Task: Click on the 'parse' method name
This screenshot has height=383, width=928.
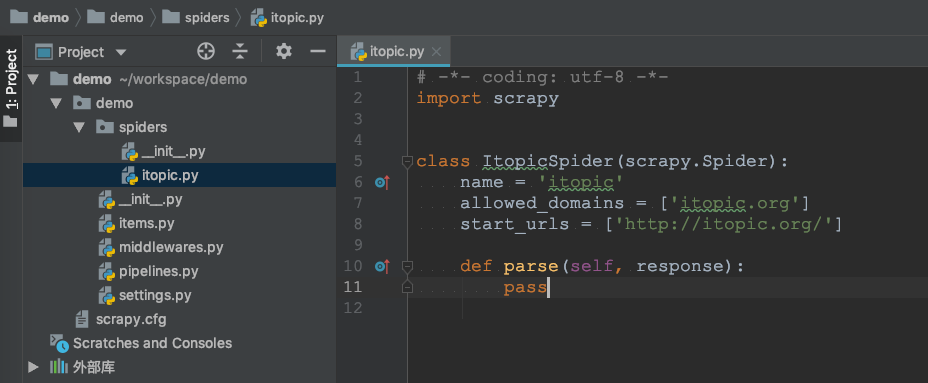Action: pyautogui.click(x=531, y=266)
